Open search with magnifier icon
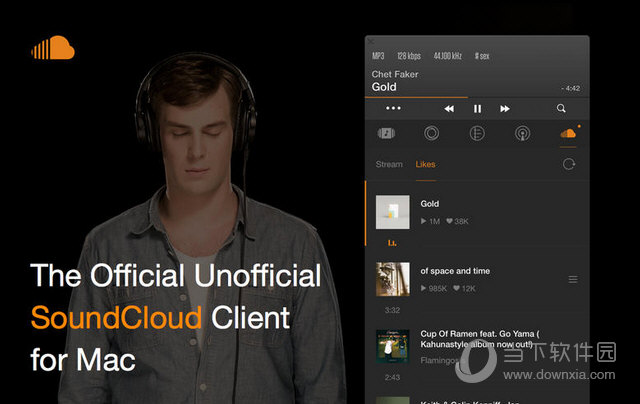Screen dimensions: 640x404 tap(561, 108)
